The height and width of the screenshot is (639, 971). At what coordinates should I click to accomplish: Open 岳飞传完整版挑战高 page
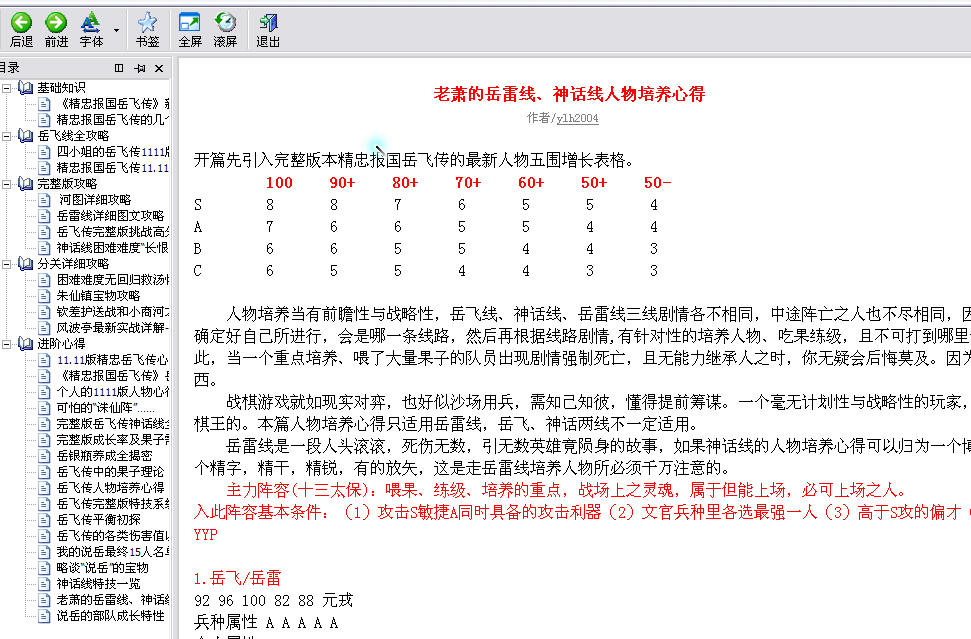(113, 232)
